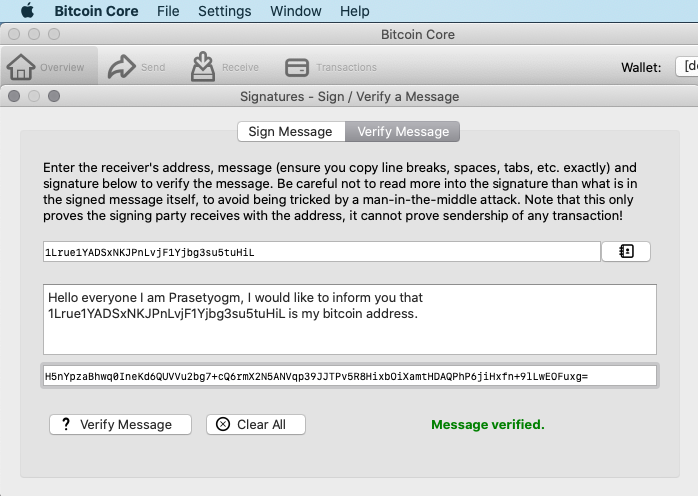698x496 pixels.
Task: Click the Wallet: label
Action: click(641, 68)
